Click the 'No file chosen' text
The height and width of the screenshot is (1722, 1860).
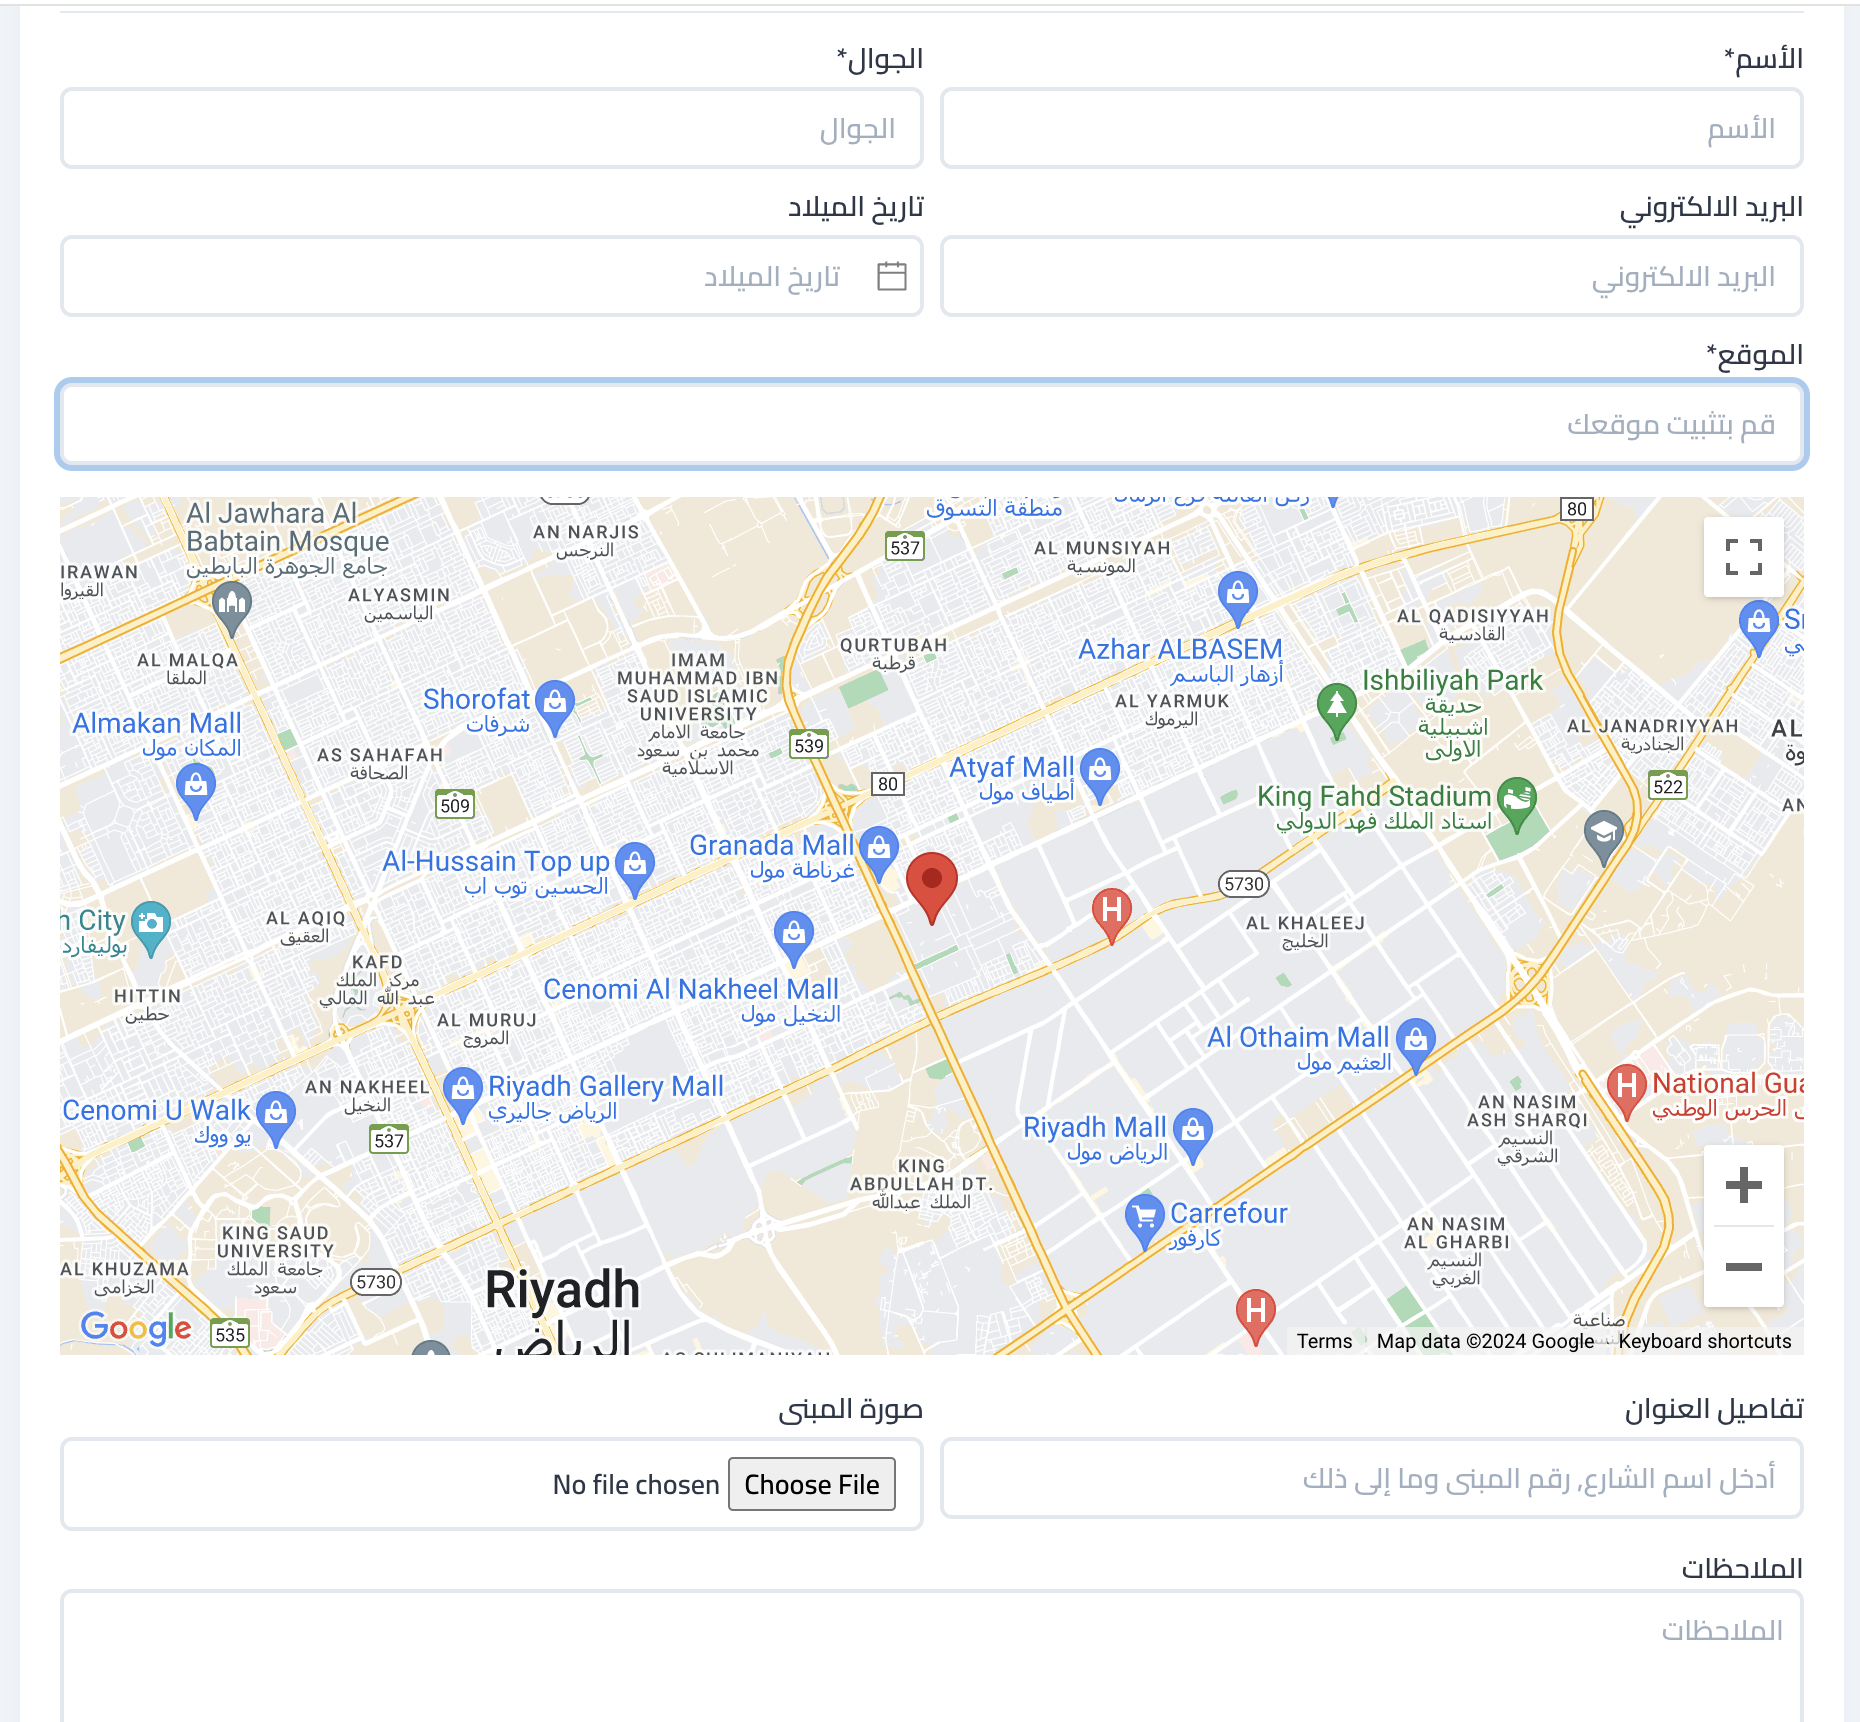click(636, 1485)
